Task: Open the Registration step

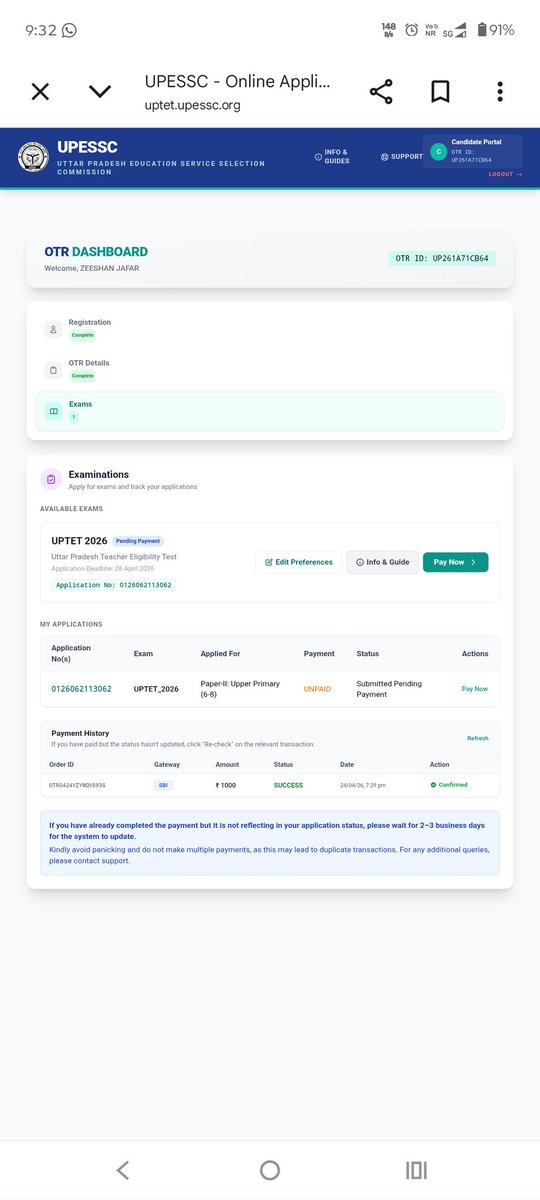Action: pos(270,329)
